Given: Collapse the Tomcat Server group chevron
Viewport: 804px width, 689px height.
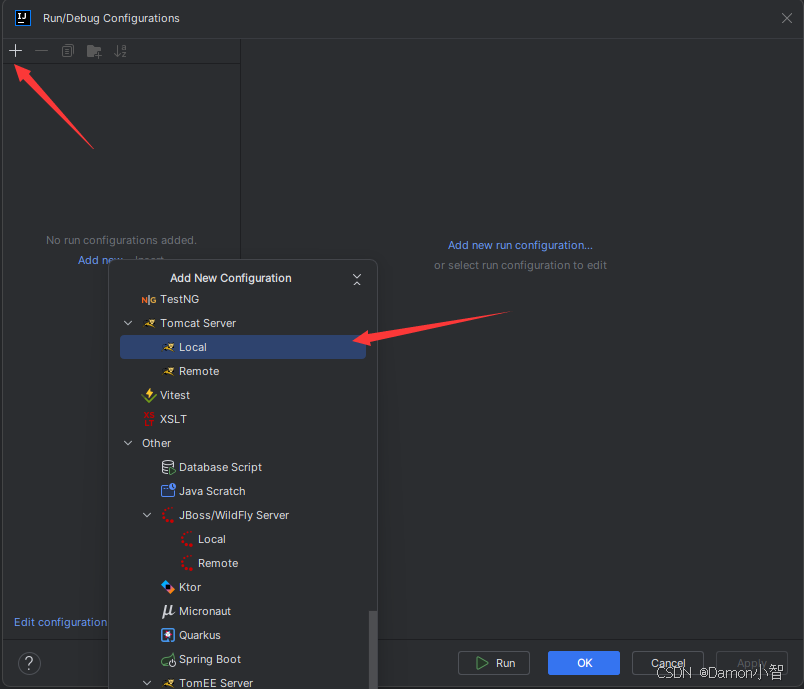Looking at the screenshot, I should click(x=128, y=323).
